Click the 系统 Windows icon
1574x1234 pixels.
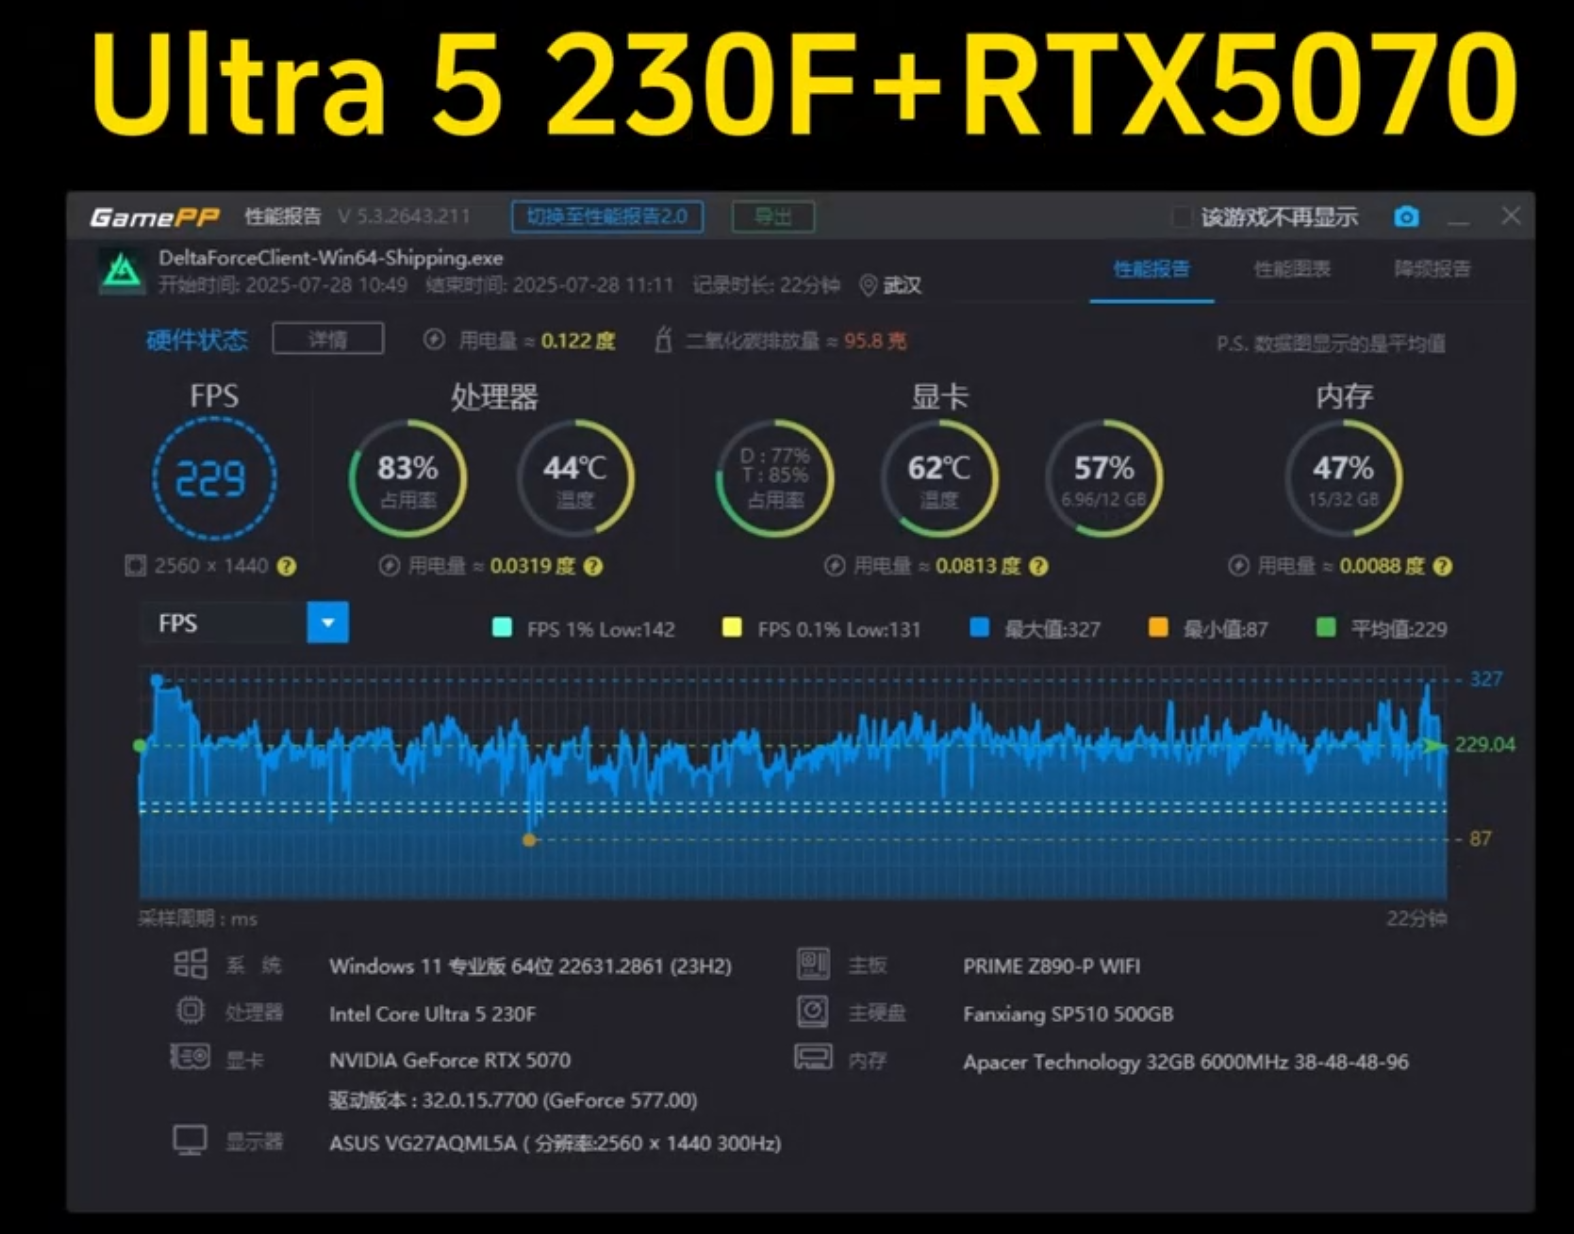click(x=190, y=964)
